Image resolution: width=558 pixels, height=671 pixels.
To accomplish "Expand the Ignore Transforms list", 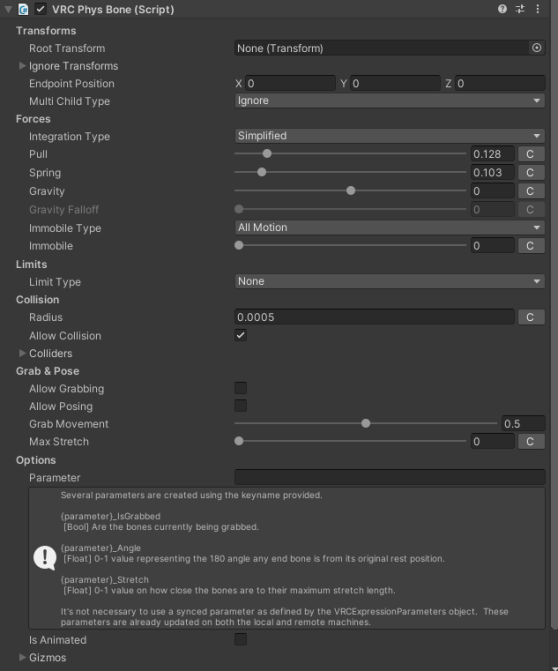I will pyautogui.click(x=22, y=66).
